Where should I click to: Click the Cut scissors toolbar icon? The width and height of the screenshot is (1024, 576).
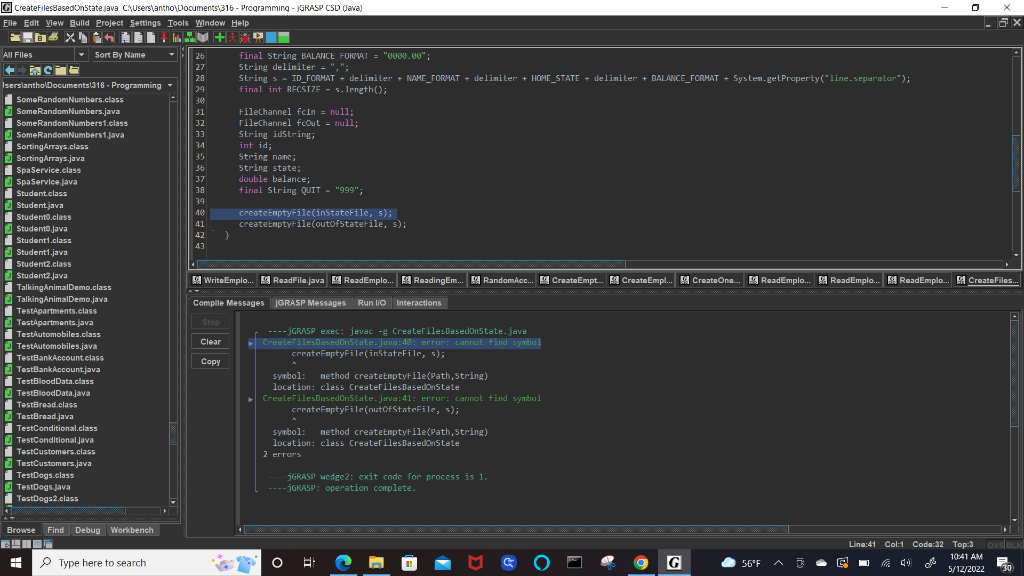pyautogui.click(x=70, y=37)
